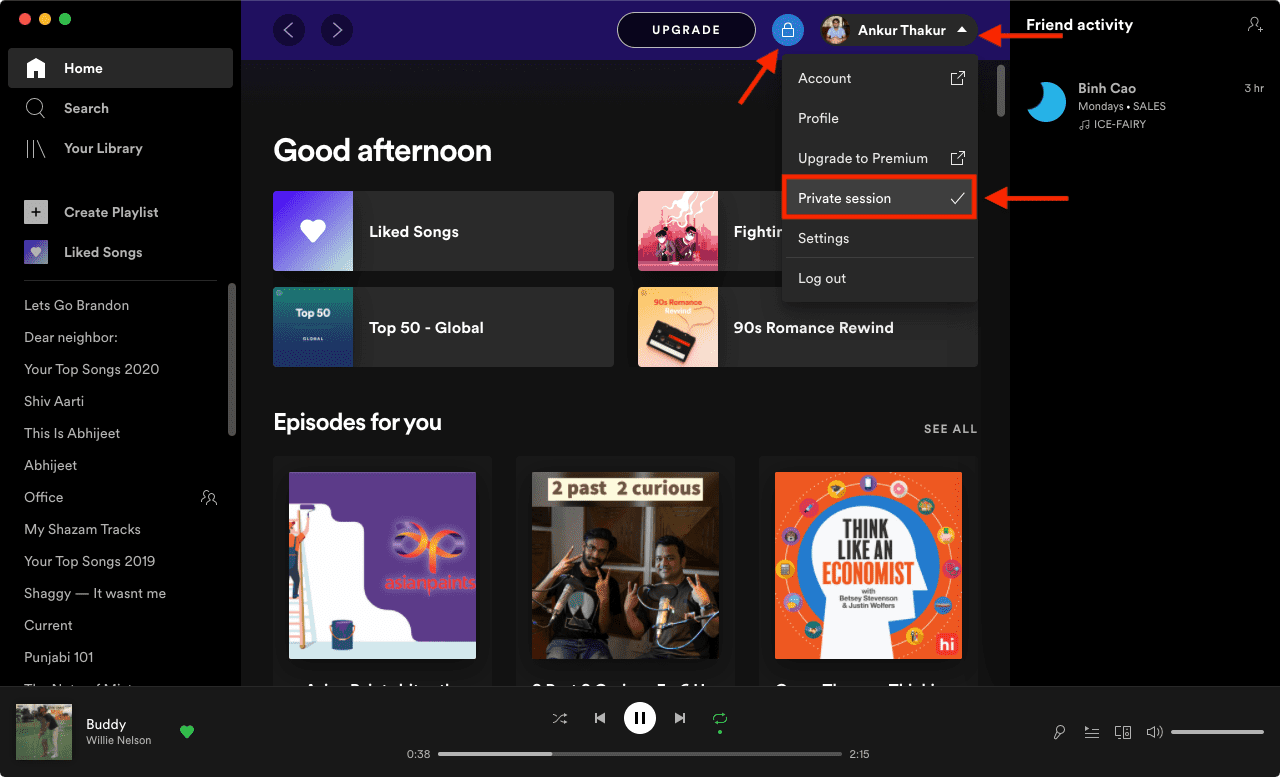Click the Fighting playlist card thumbnail

(678, 231)
